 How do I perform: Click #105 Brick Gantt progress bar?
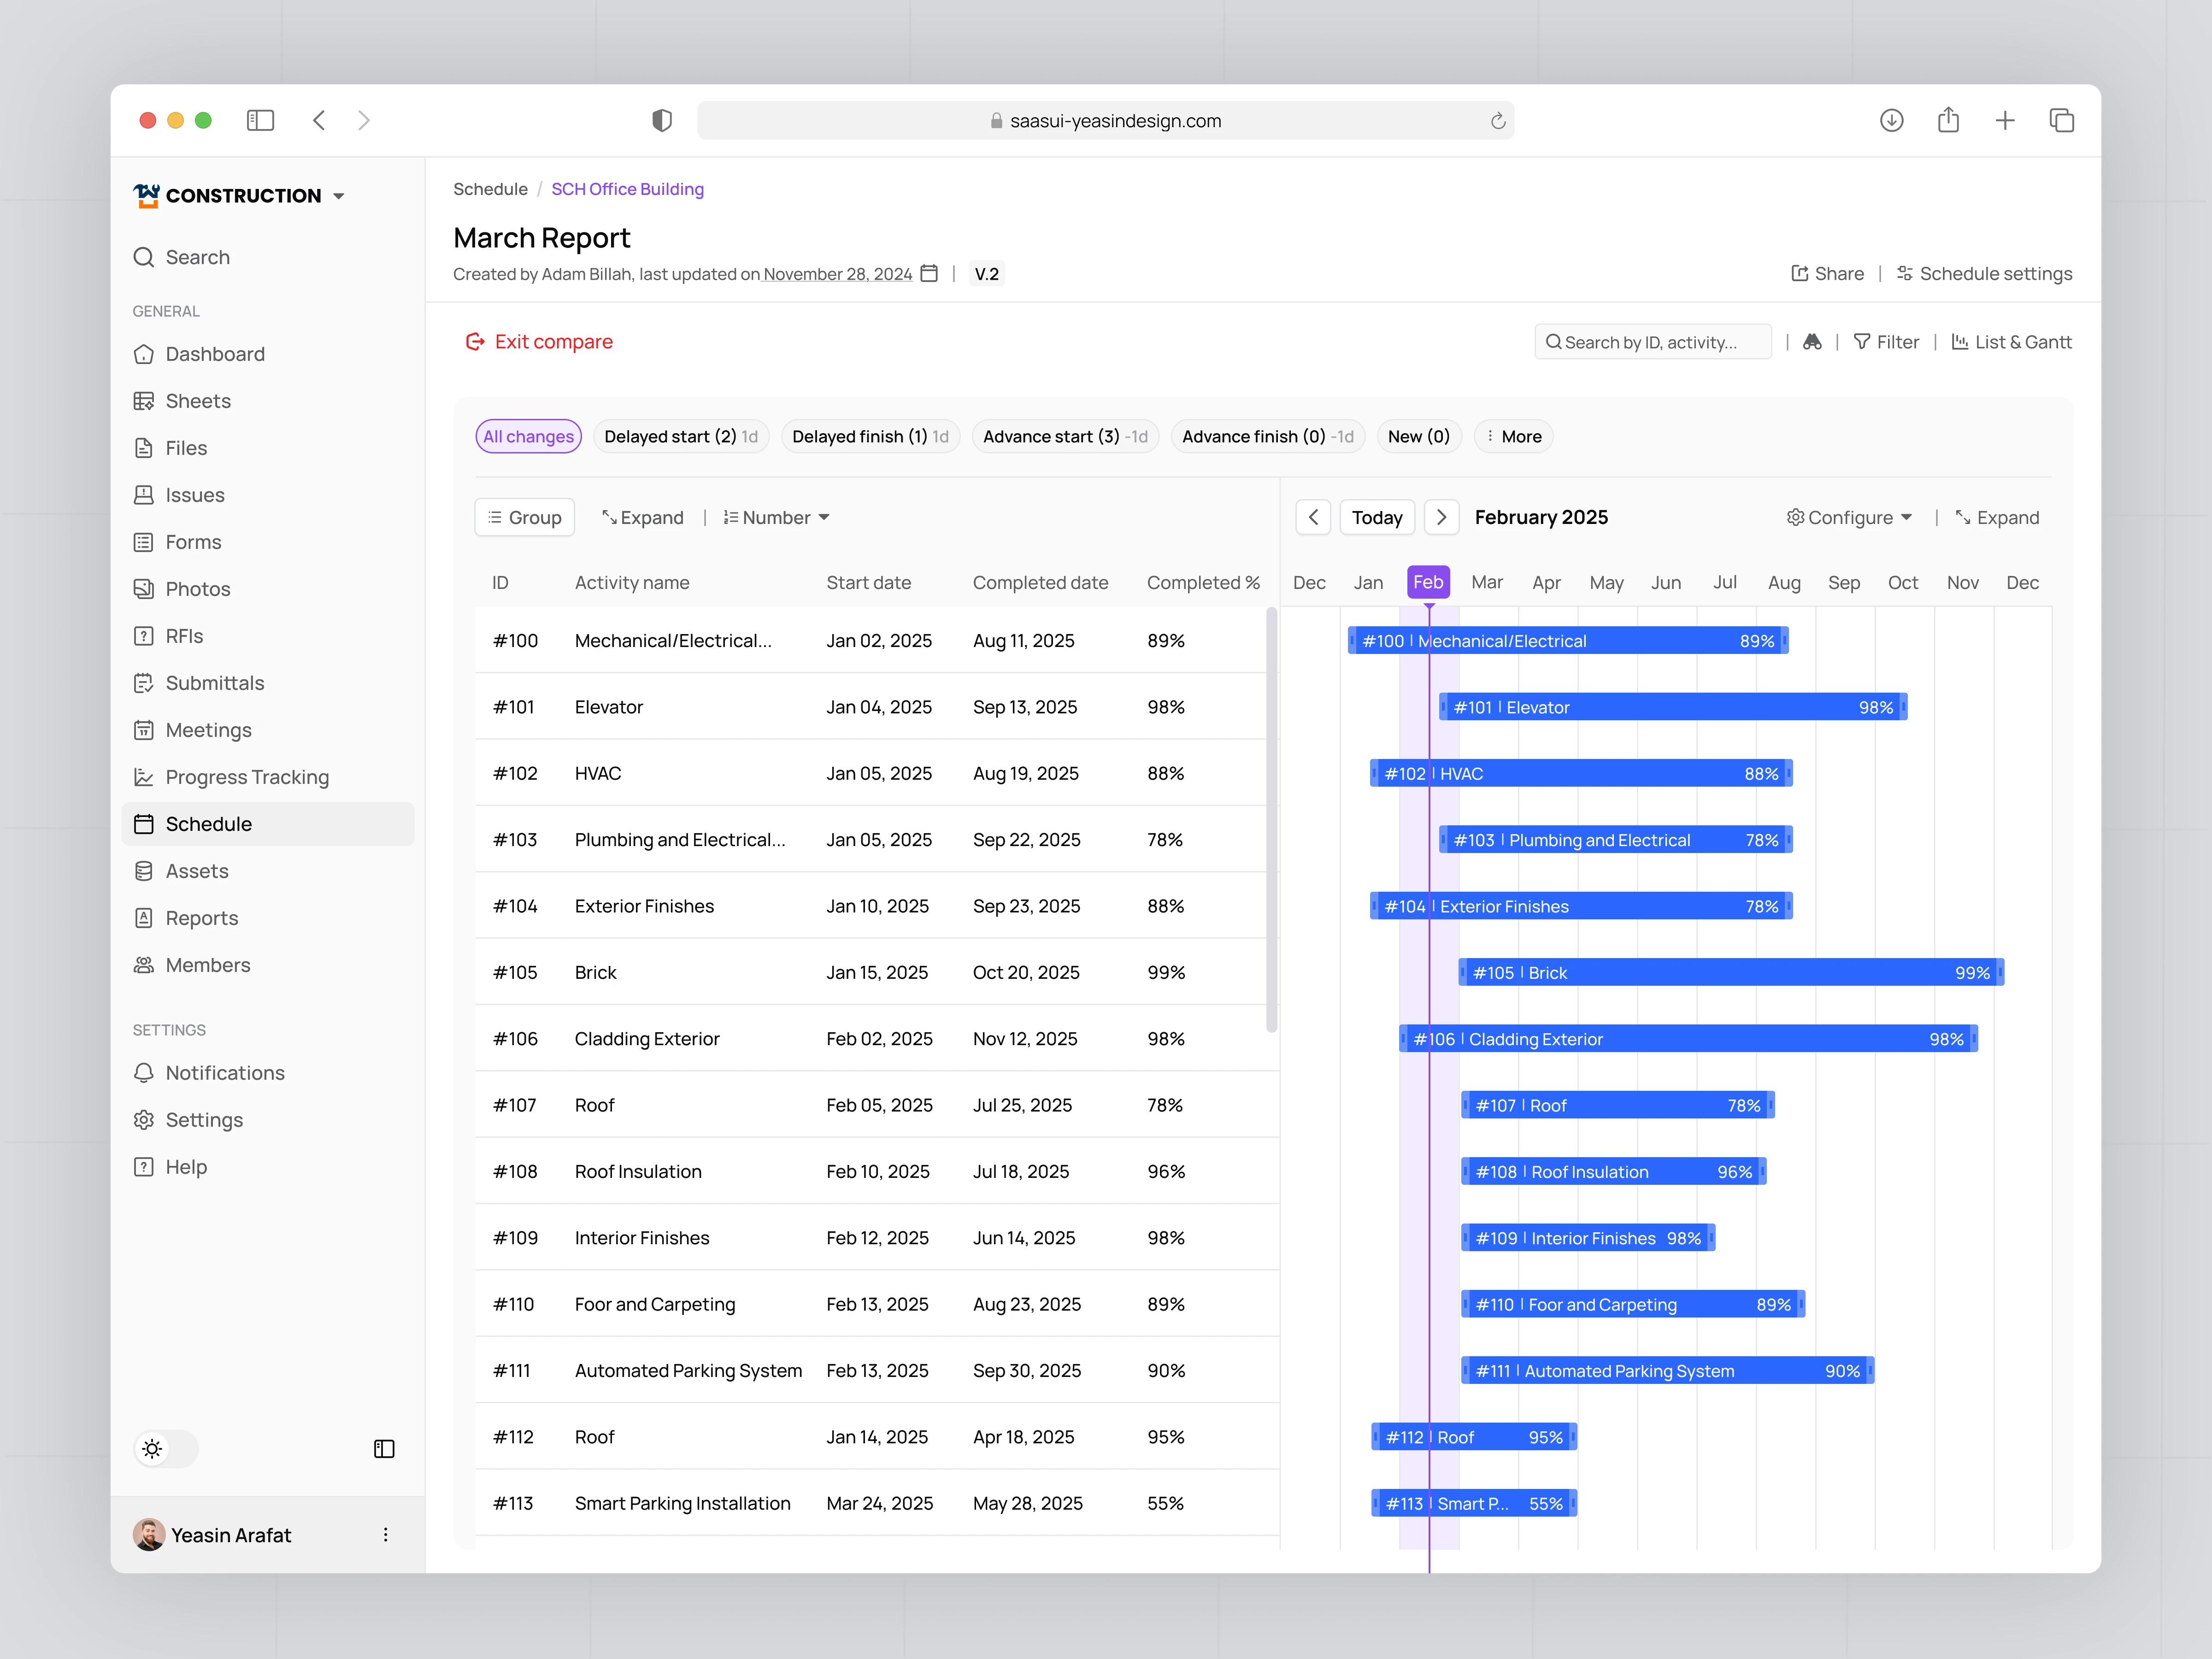pos(1731,972)
